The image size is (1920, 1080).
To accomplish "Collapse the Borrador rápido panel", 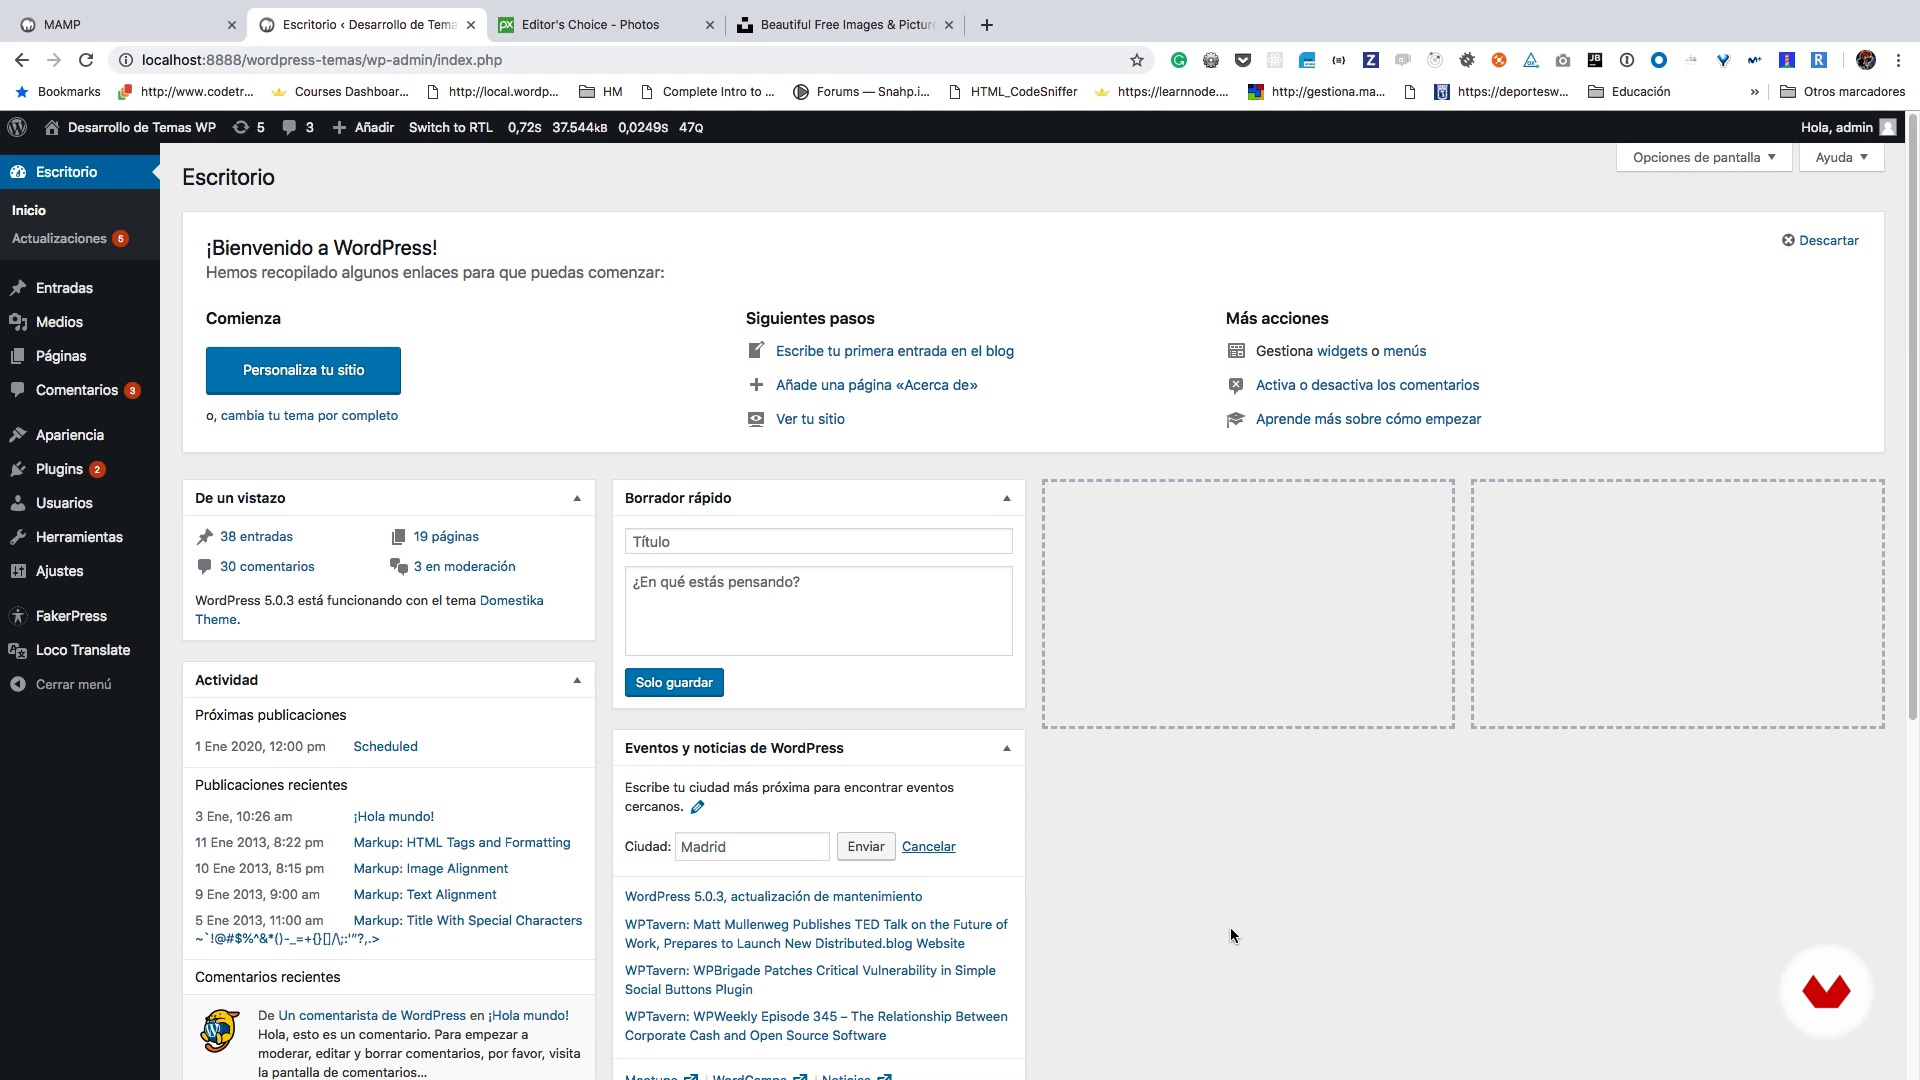I will point(1007,498).
